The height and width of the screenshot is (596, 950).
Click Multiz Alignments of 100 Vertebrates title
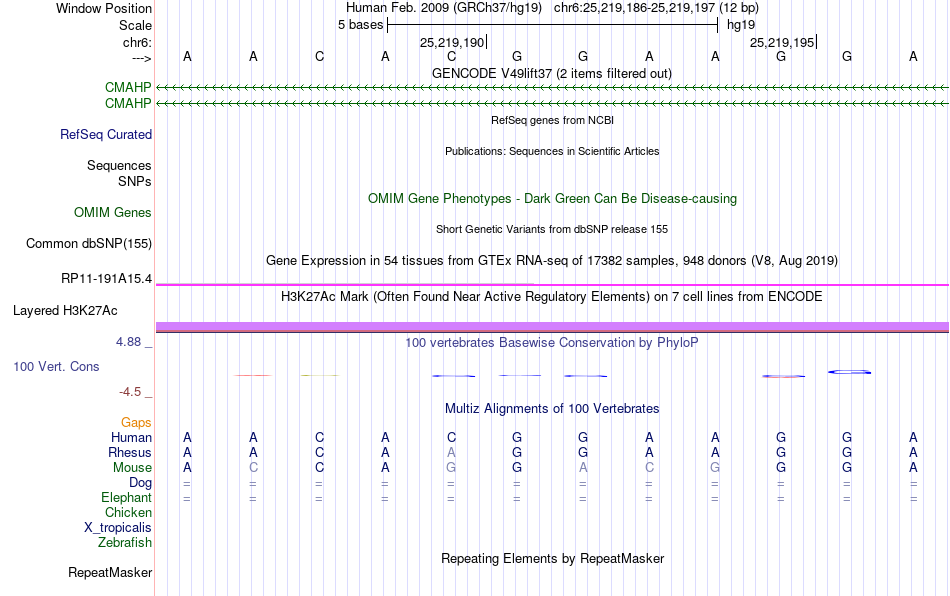coord(552,409)
